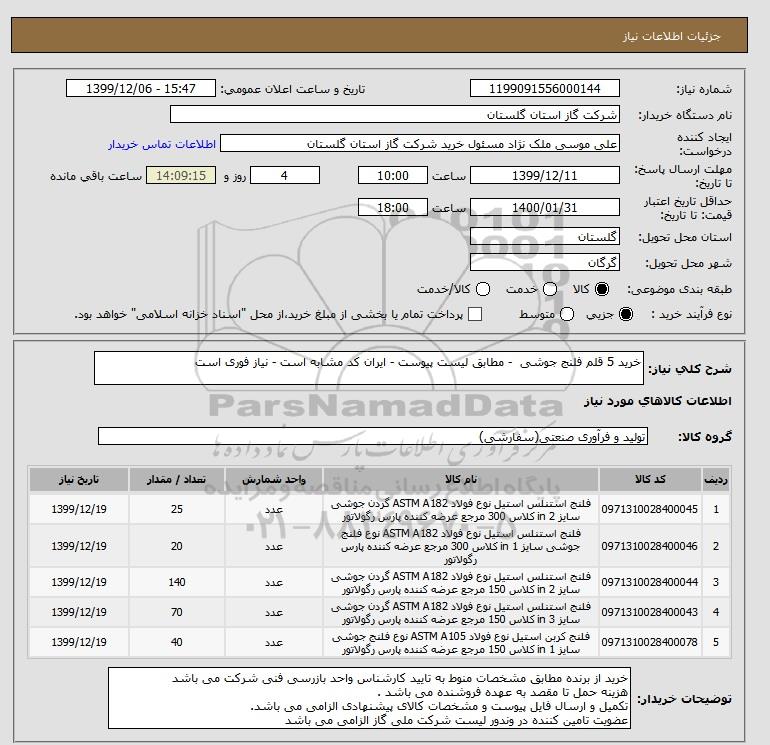Select item code 097131028400043
This screenshot has height=745, width=770.
tap(649, 612)
